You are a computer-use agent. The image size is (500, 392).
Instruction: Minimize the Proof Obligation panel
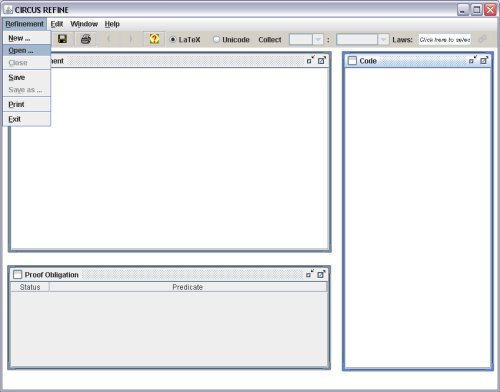coord(310,274)
